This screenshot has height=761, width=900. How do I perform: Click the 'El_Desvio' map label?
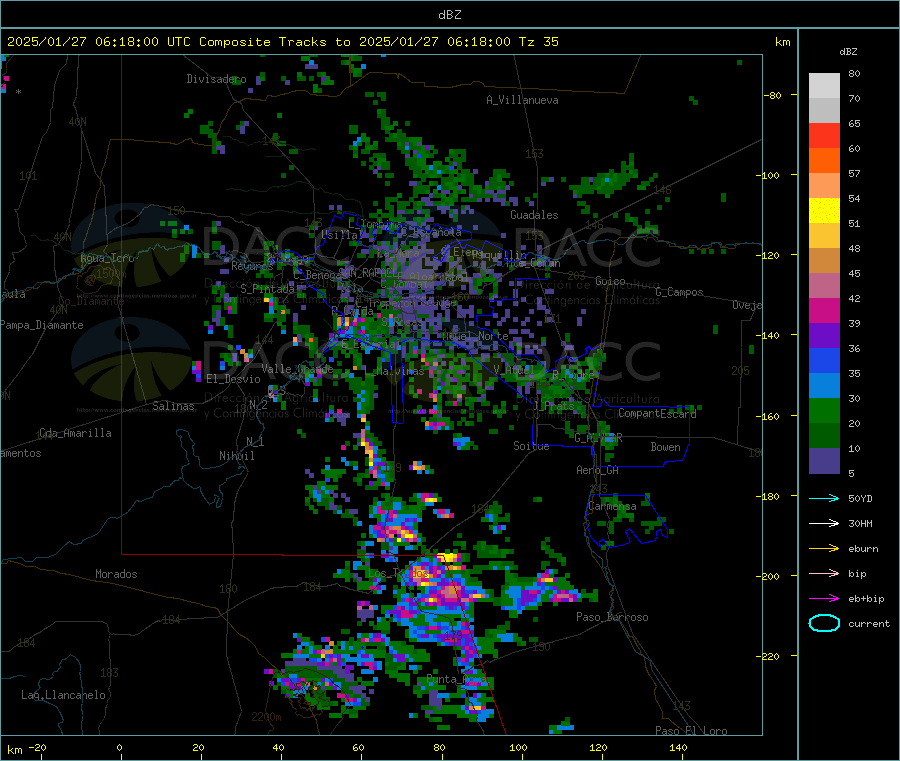pyautogui.click(x=233, y=379)
